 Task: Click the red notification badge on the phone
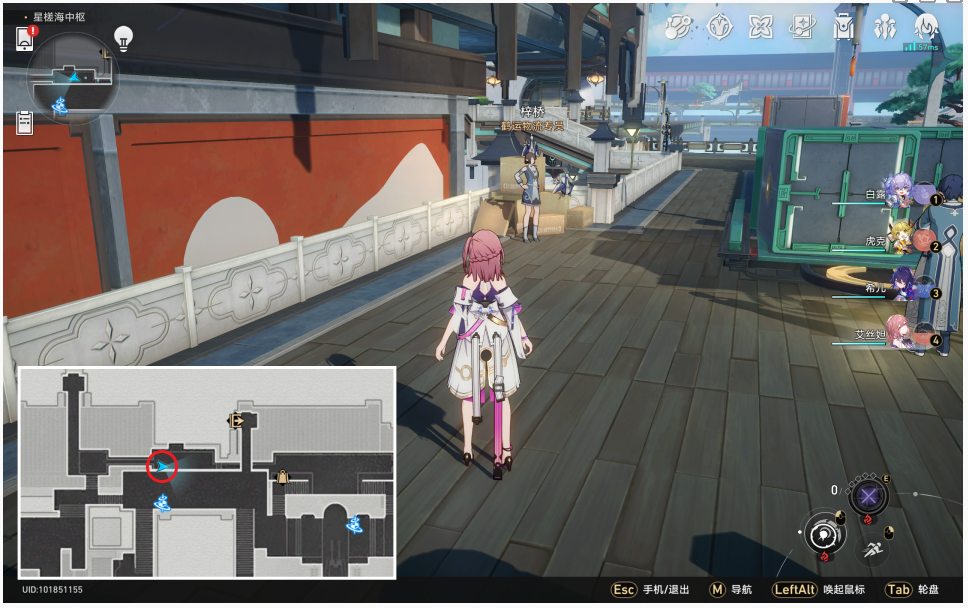pos(33,30)
